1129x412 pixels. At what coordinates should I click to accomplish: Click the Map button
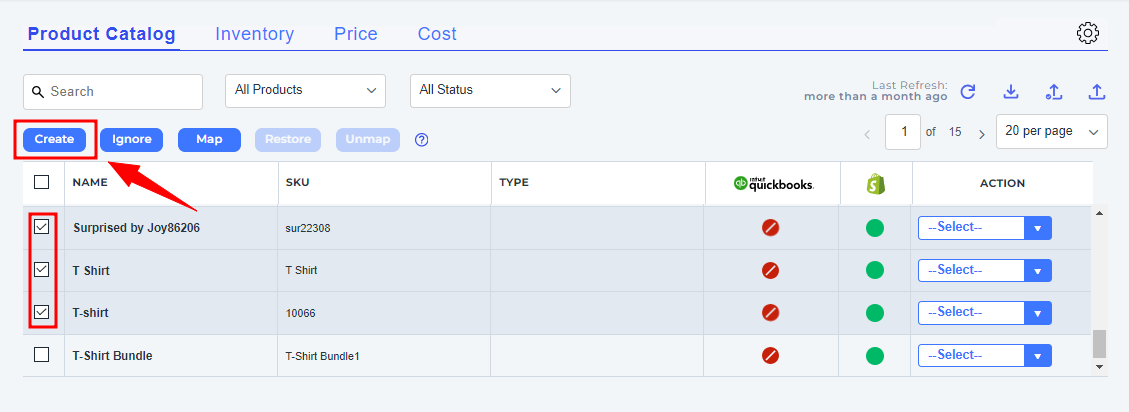(x=209, y=140)
